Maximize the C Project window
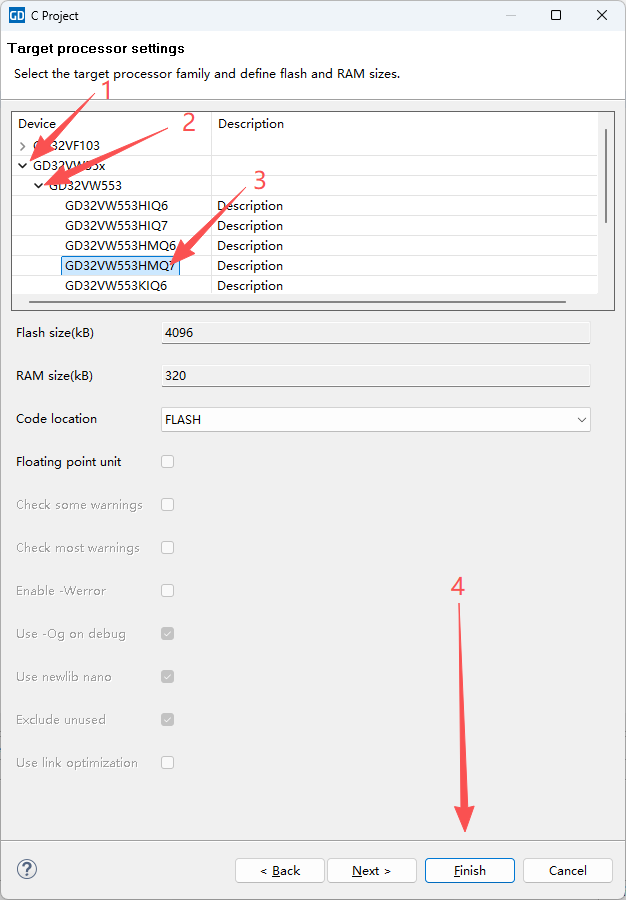 click(x=556, y=15)
